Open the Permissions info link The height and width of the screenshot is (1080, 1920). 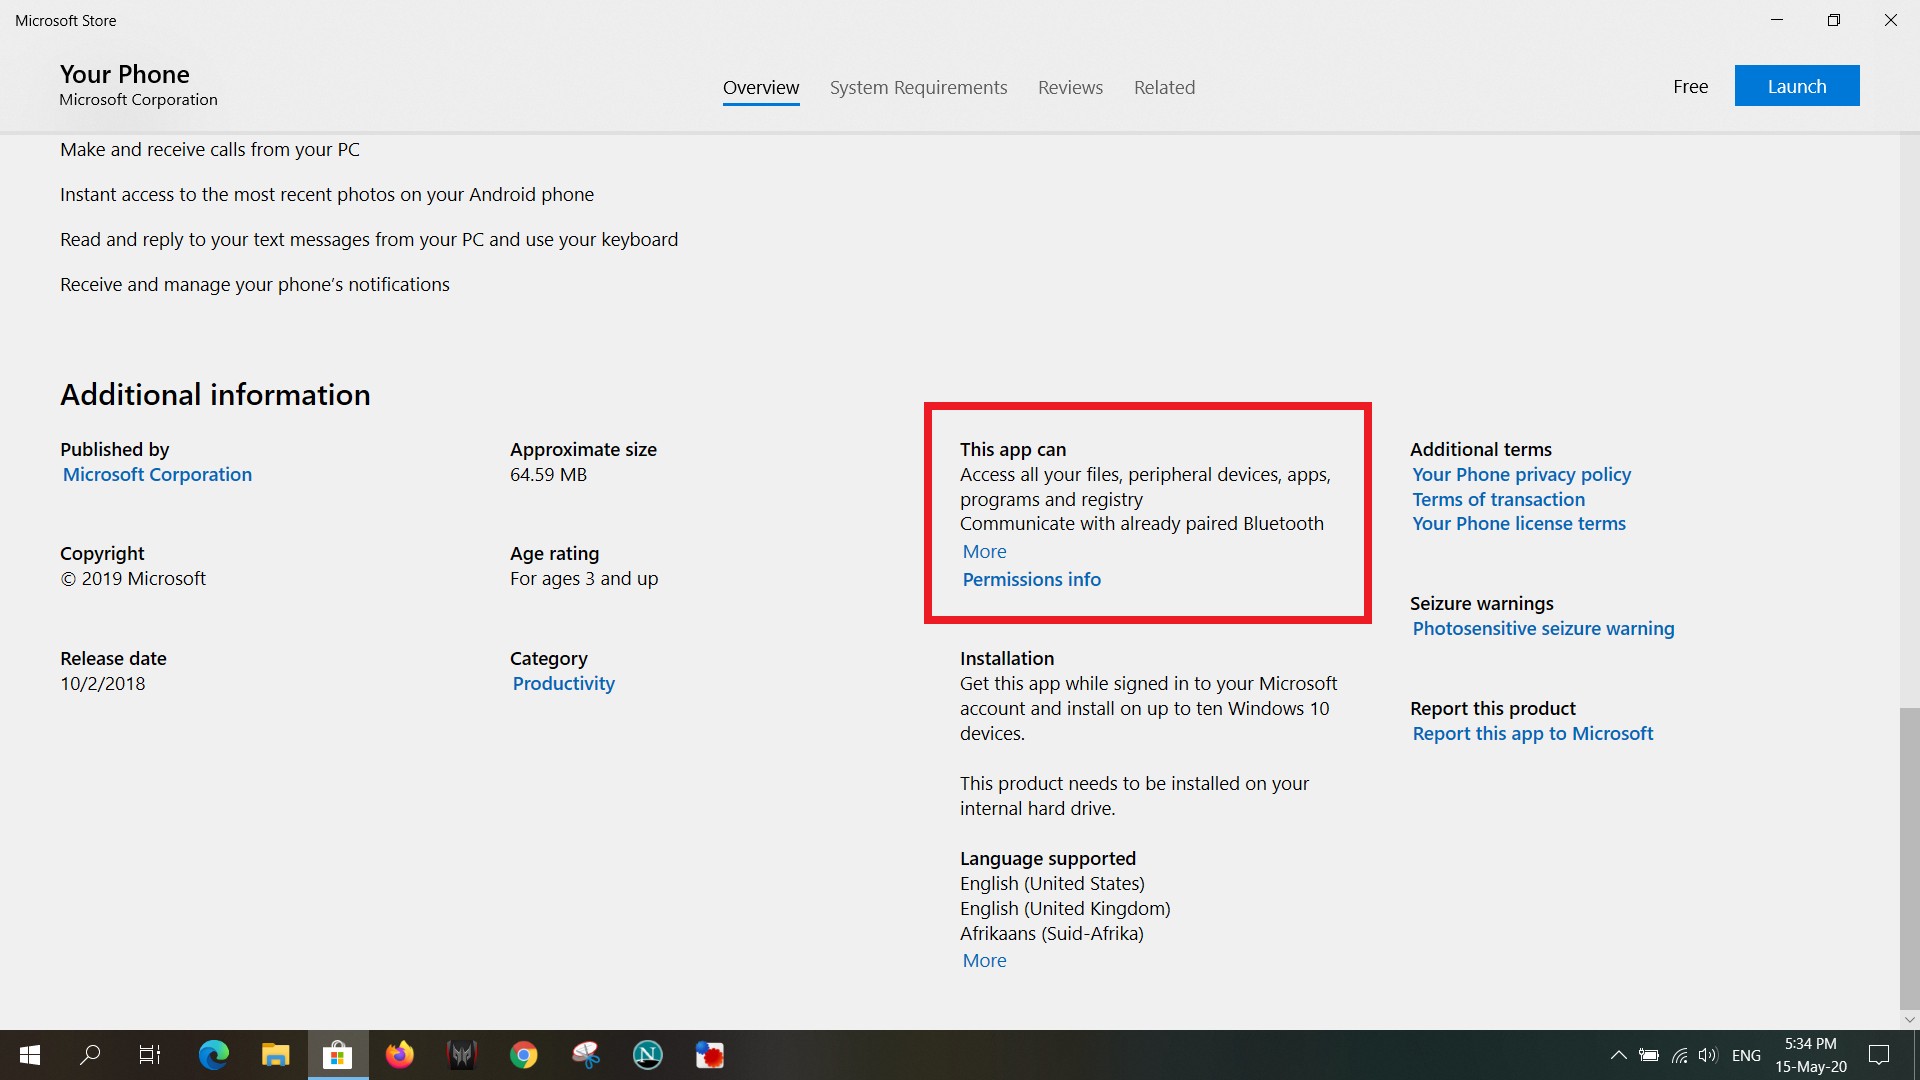tap(1031, 580)
